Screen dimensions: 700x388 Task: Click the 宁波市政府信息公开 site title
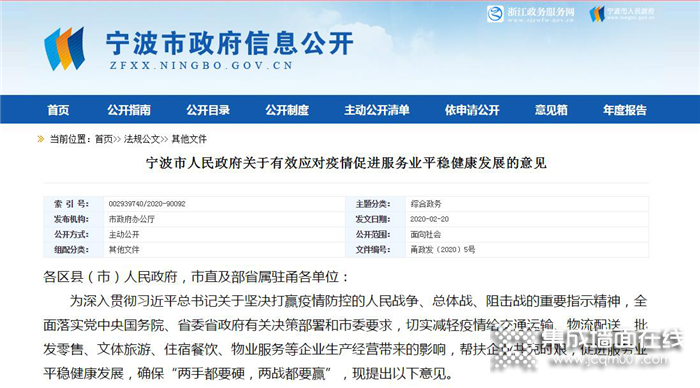[230, 43]
